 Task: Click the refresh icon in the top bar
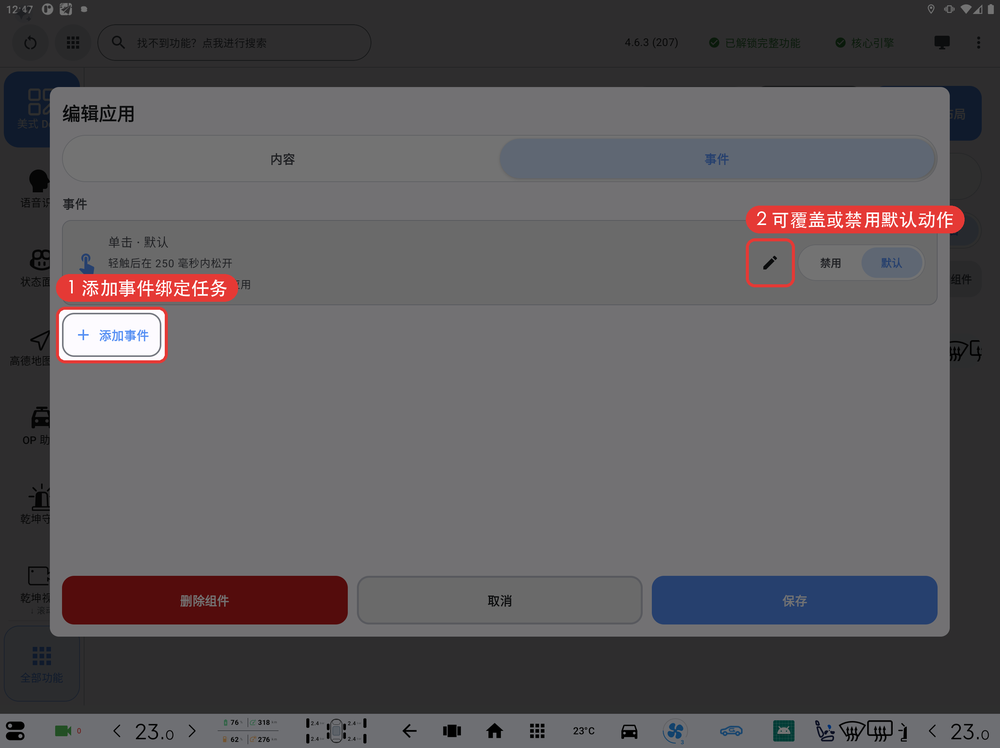30,43
